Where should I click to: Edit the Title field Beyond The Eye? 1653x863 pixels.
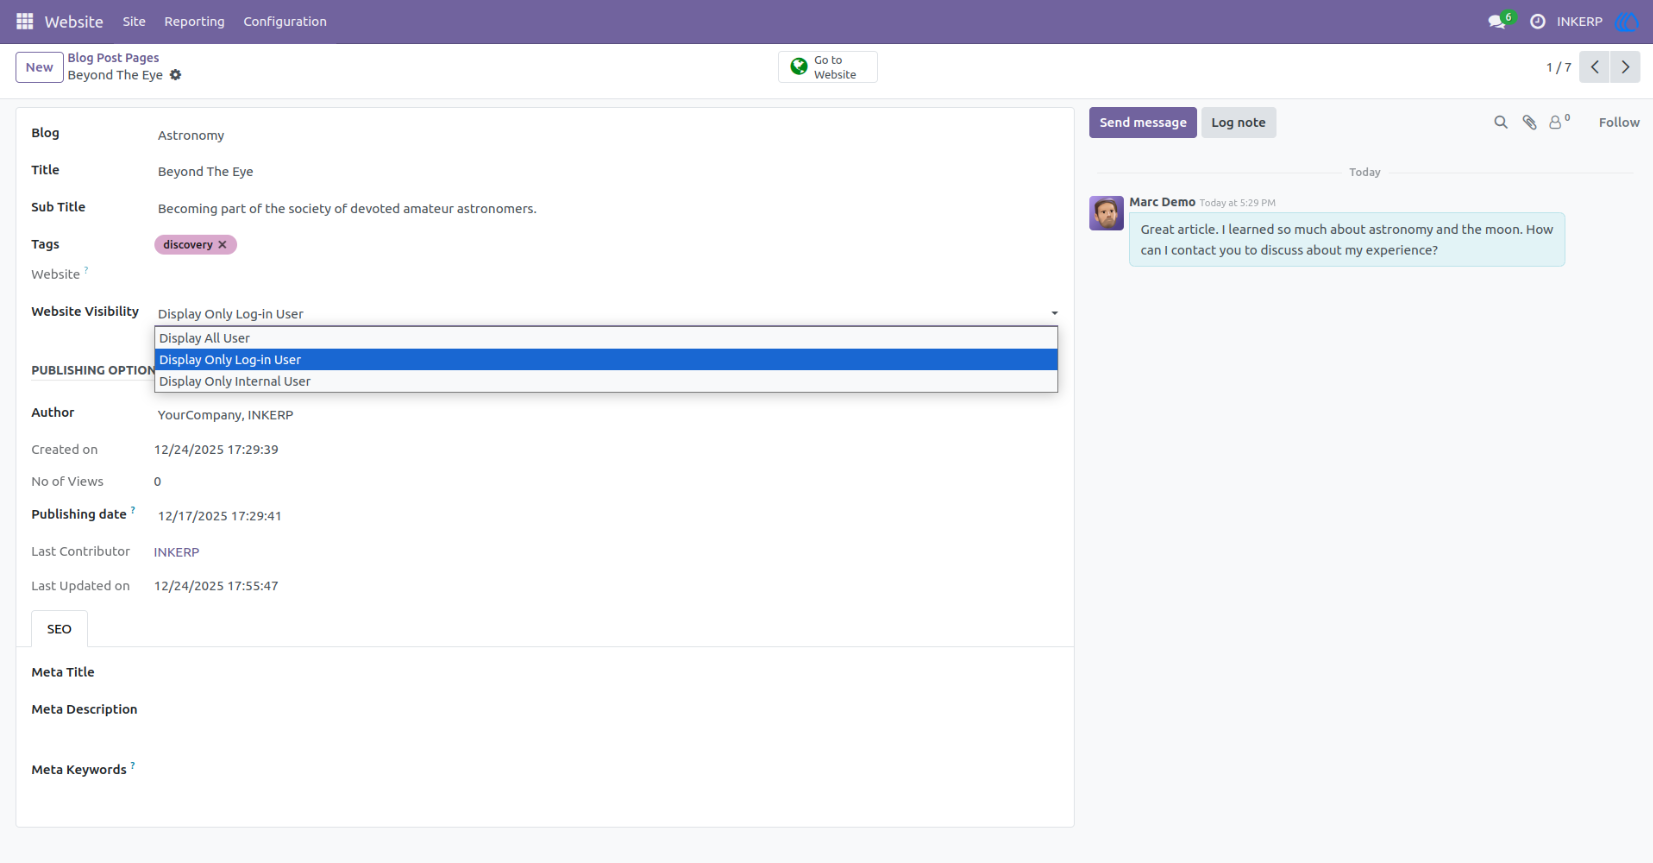coord(606,172)
